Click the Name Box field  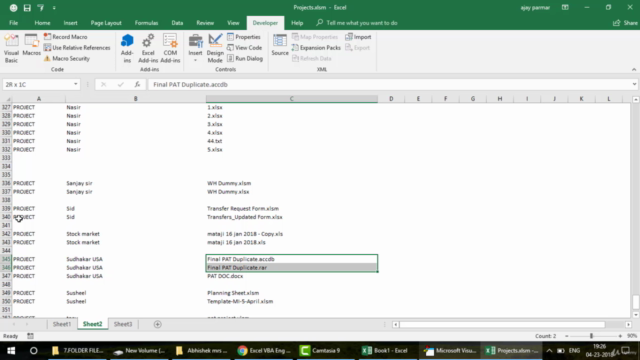point(37,84)
